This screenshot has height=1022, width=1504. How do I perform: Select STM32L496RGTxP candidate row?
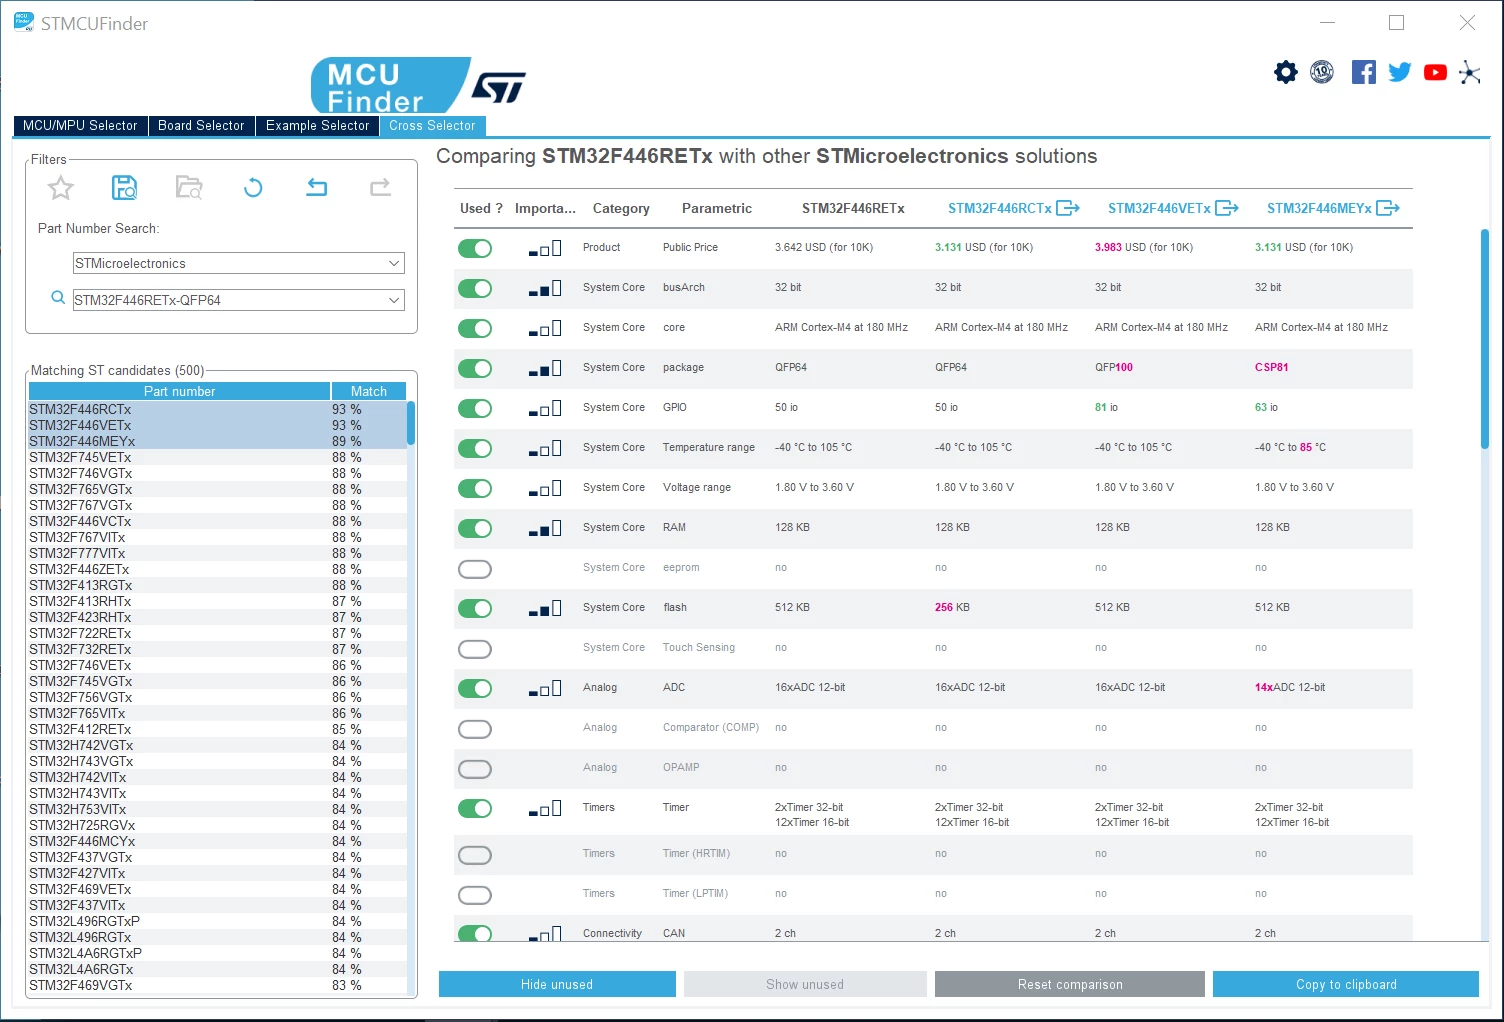[x=217, y=921]
